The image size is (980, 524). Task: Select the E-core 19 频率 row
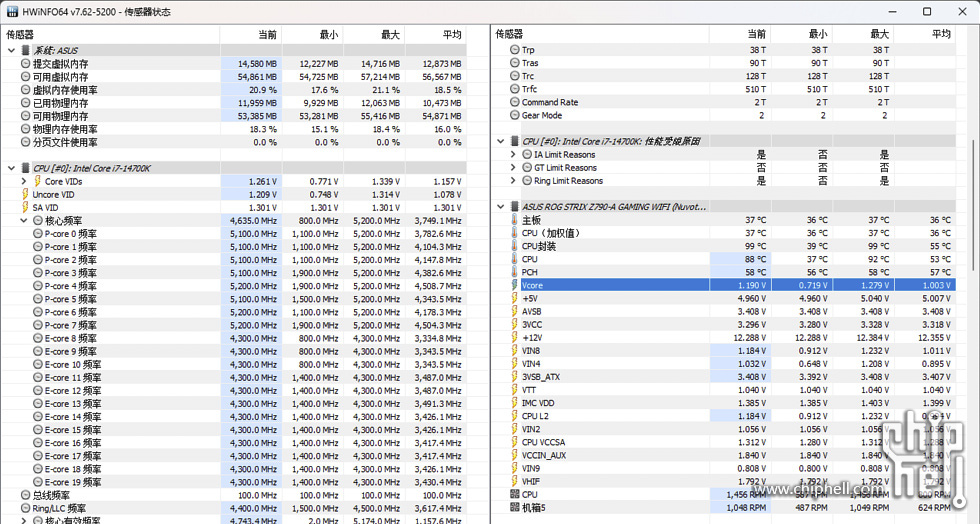tap(234, 482)
